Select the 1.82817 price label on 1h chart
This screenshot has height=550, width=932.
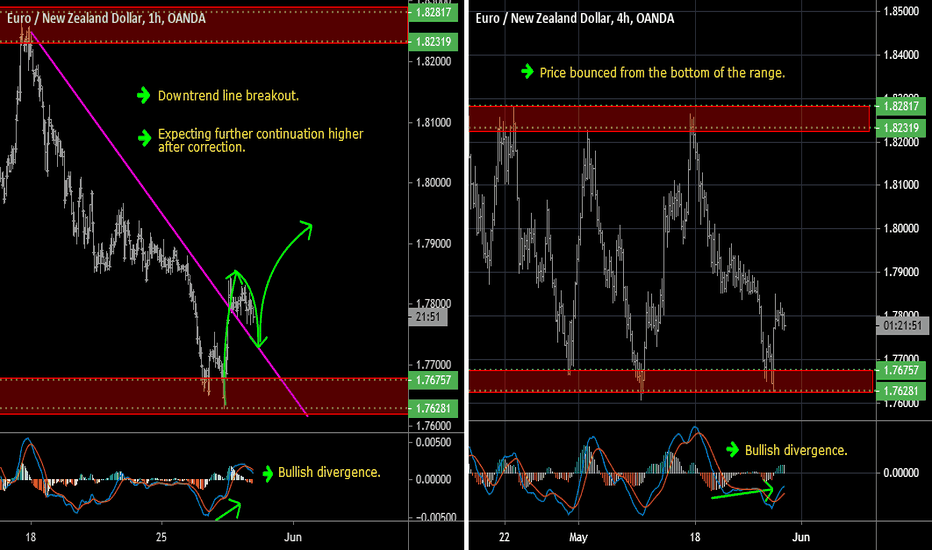pyautogui.click(x=433, y=12)
